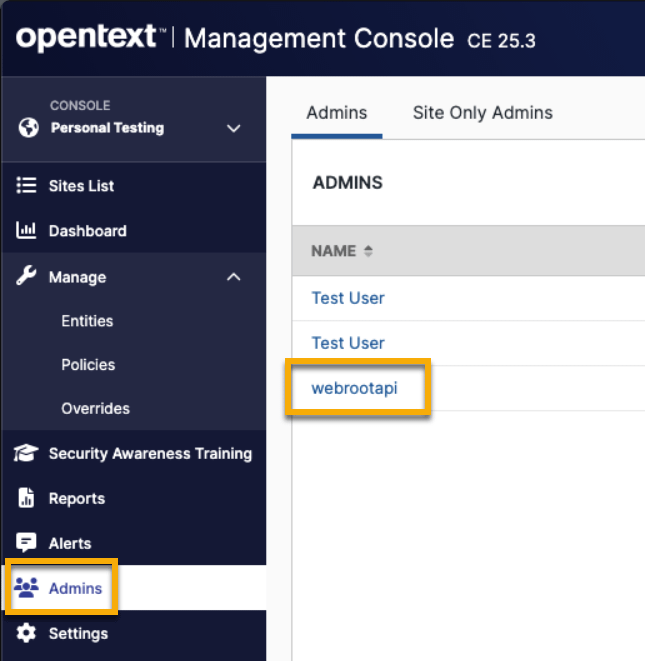
Task: Open the webrootapi admin link
Action: 354,388
